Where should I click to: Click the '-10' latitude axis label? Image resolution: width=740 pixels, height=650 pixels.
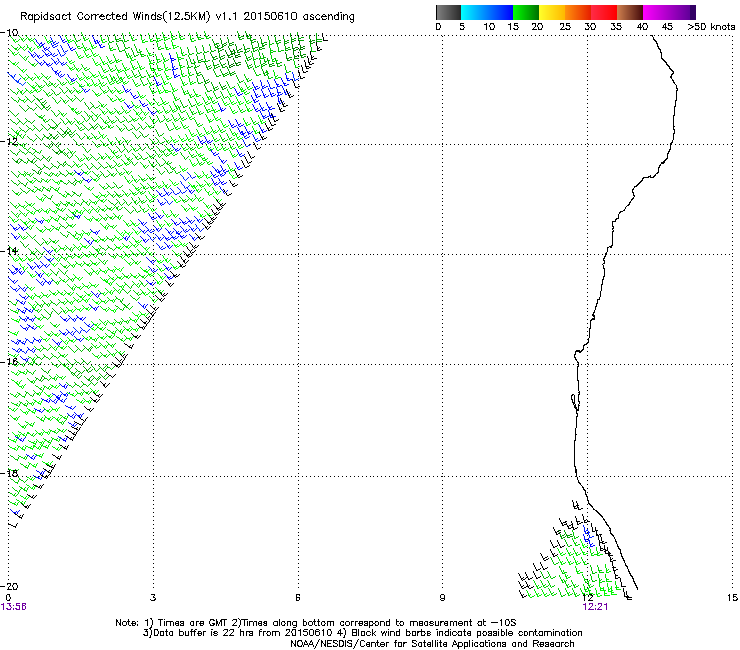pos(9,33)
